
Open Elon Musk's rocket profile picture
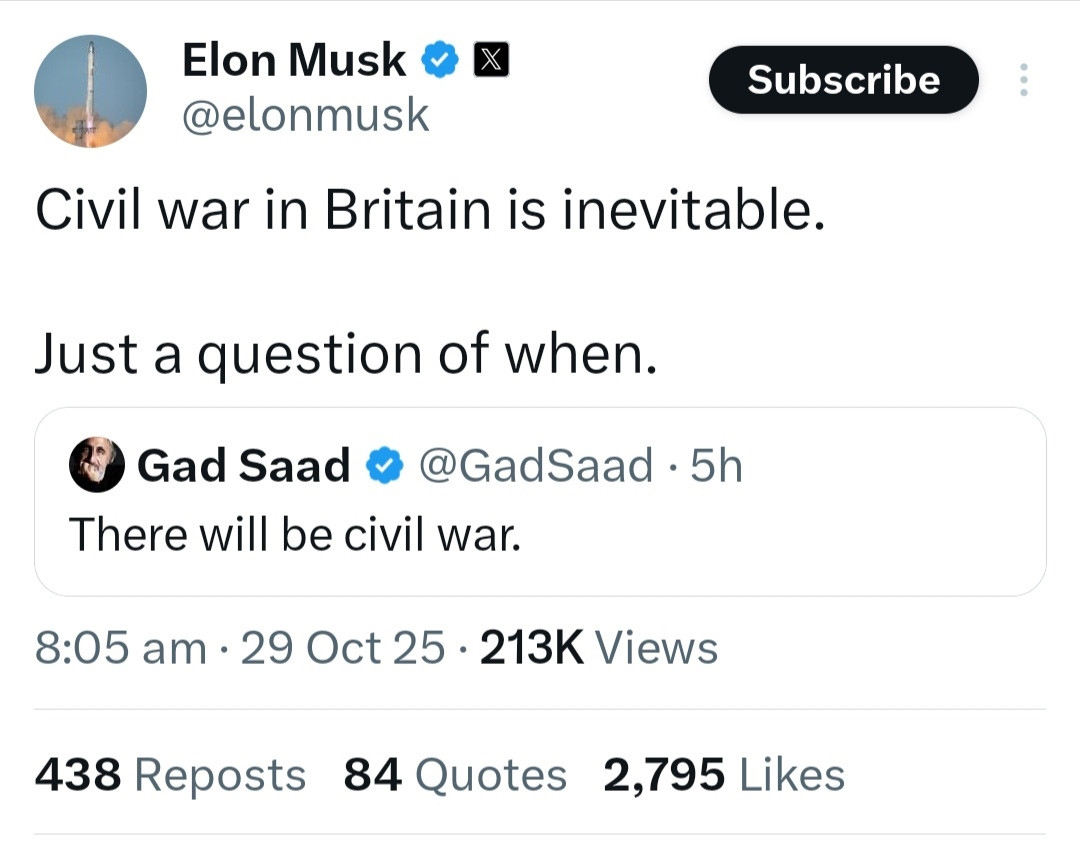click(91, 92)
